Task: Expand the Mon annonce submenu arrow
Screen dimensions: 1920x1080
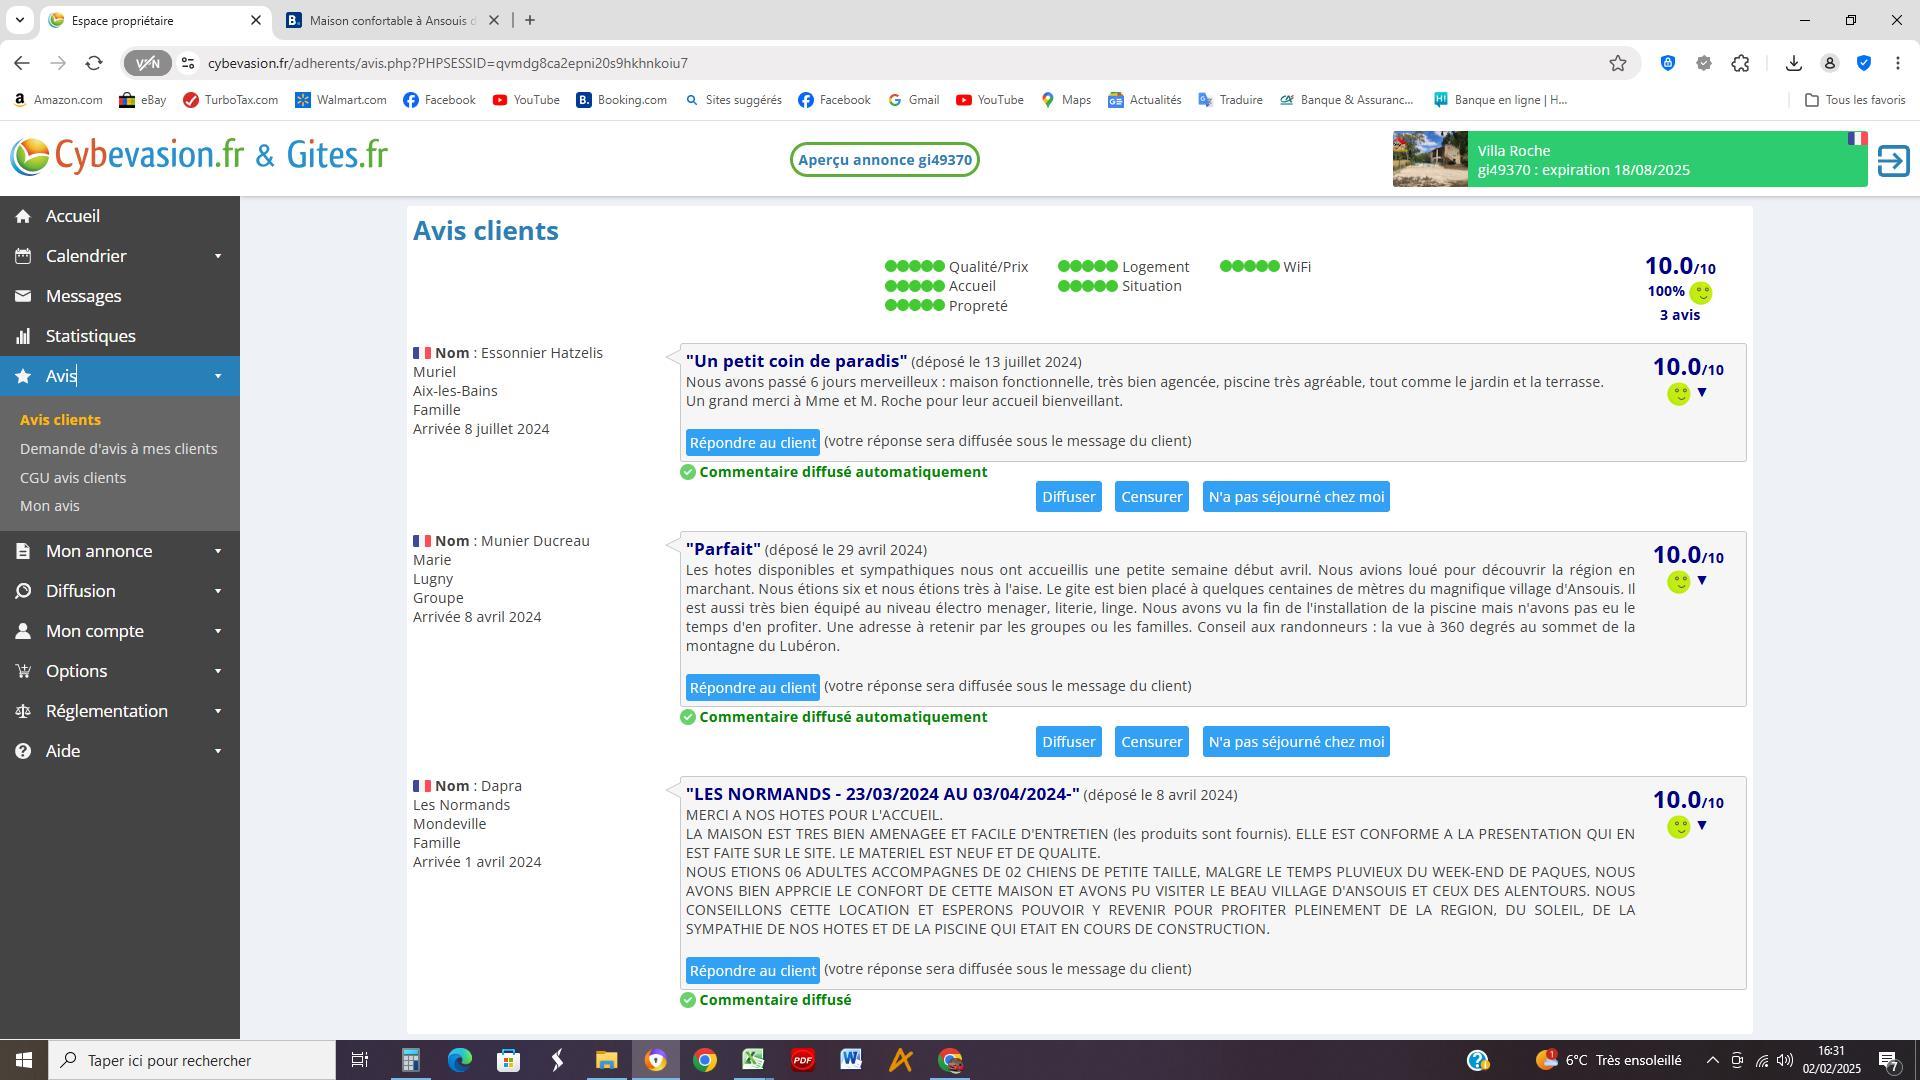Action: point(217,551)
